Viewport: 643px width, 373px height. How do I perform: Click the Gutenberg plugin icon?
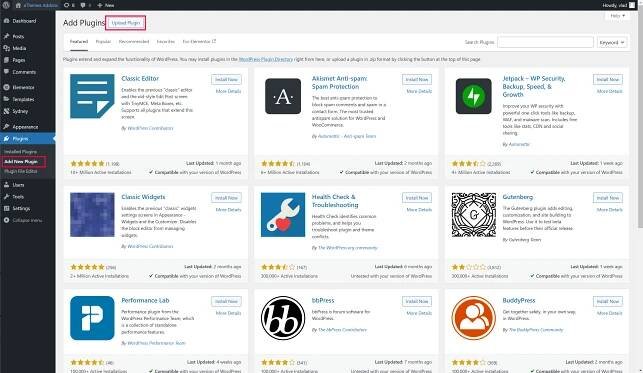coord(474,215)
